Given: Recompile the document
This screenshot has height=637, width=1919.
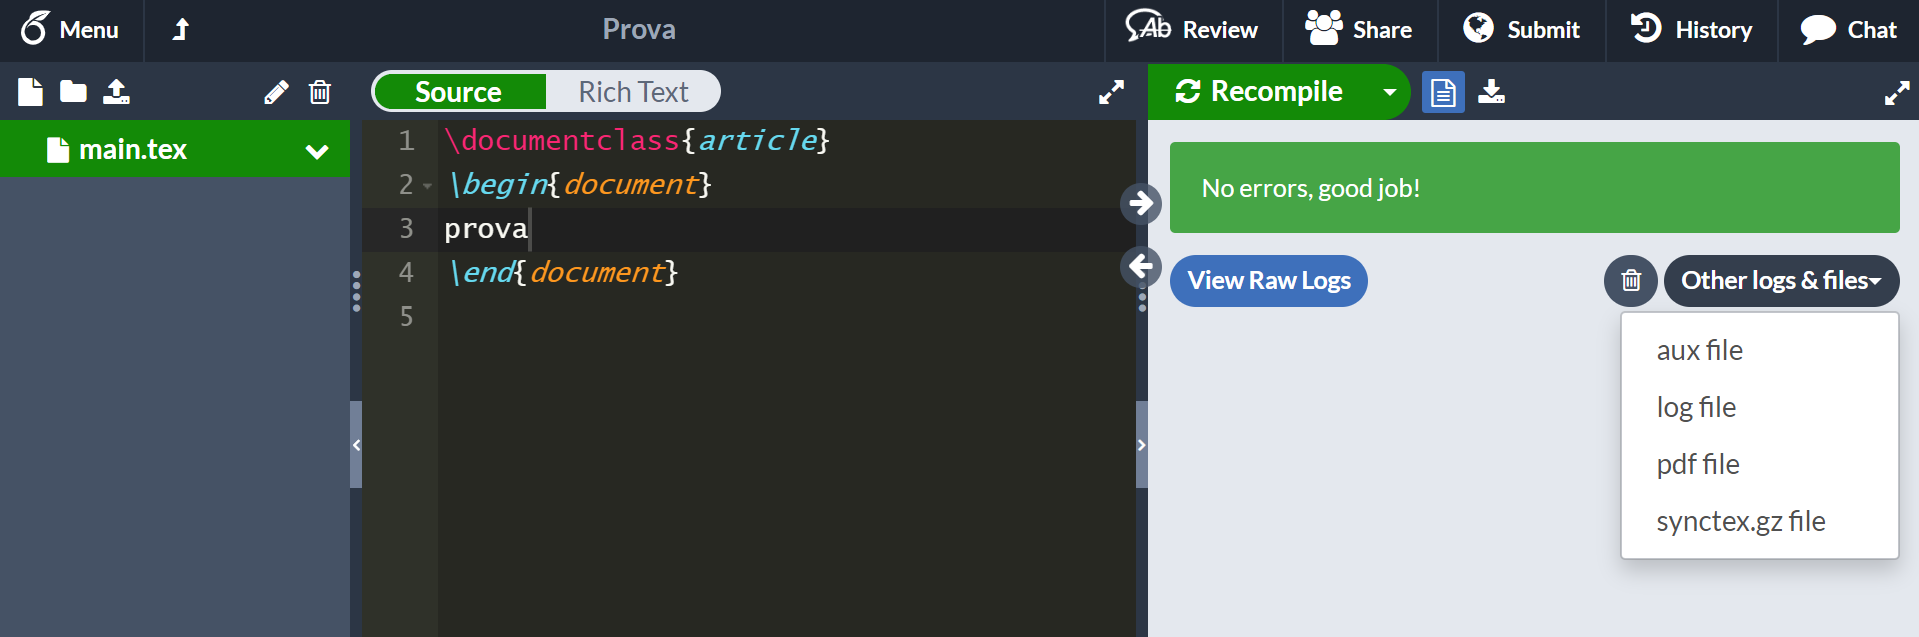Looking at the screenshot, I should 1260,92.
